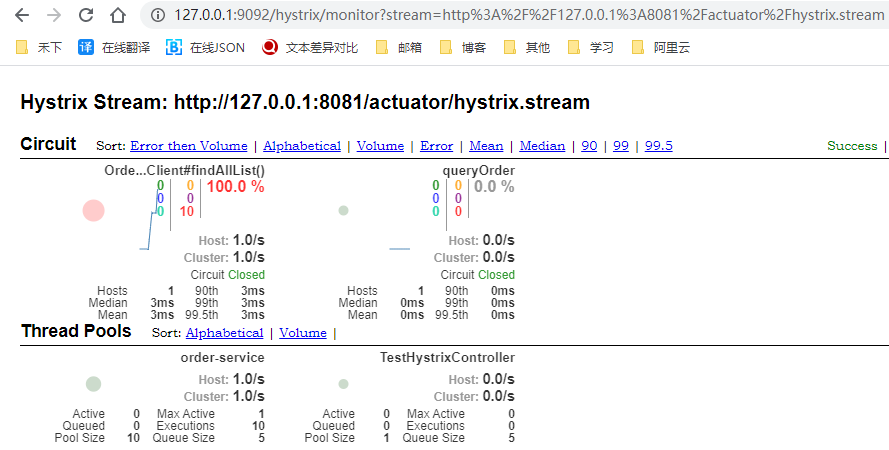This screenshot has height=450, width=889.
Task: Open the 在线翻译 bookmark
Action: [x=114, y=48]
